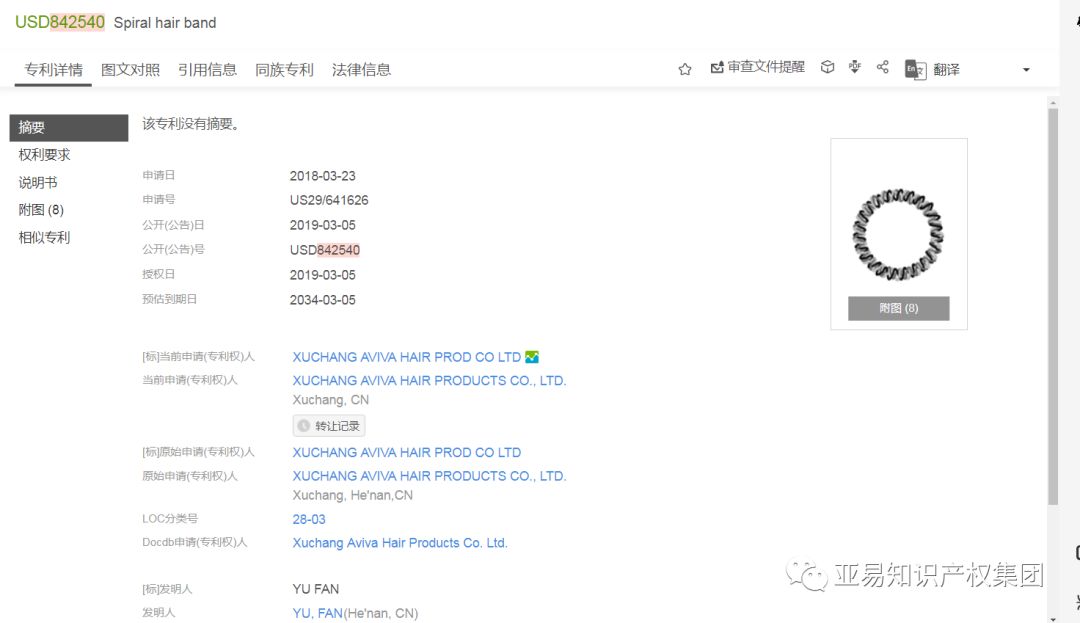
Task: Click the green chart icon beside XUCHANG AVIVA HAIR PROD
Action: point(532,357)
